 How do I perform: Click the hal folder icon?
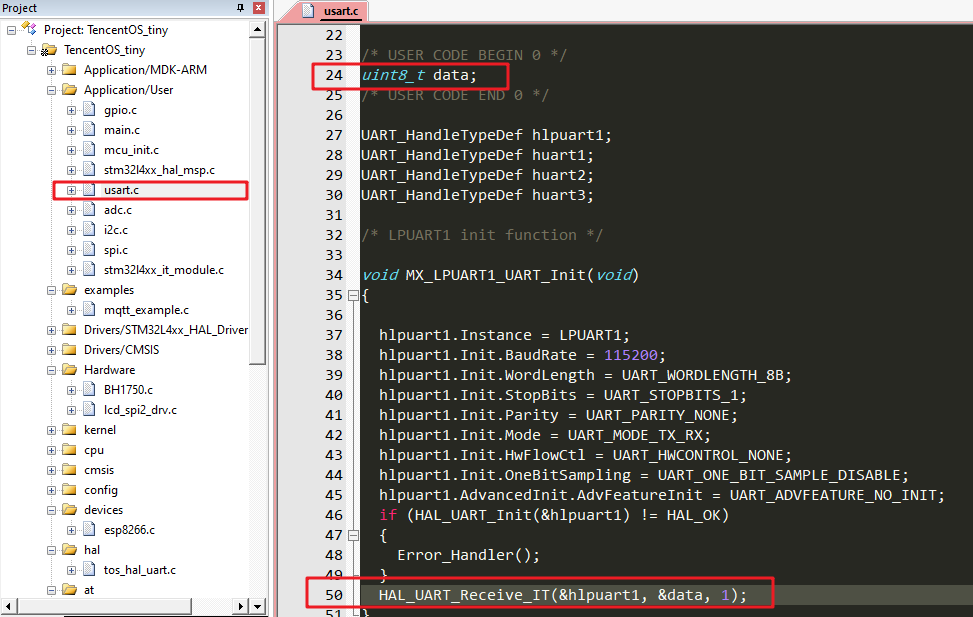[x=70, y=549]
